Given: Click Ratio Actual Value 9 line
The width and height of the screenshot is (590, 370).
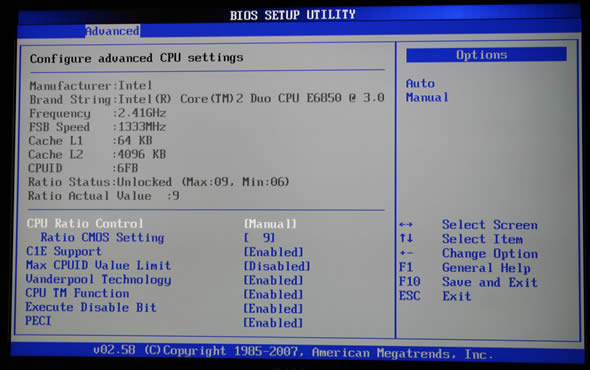Looking at the screenshot, I should point(103,196).
